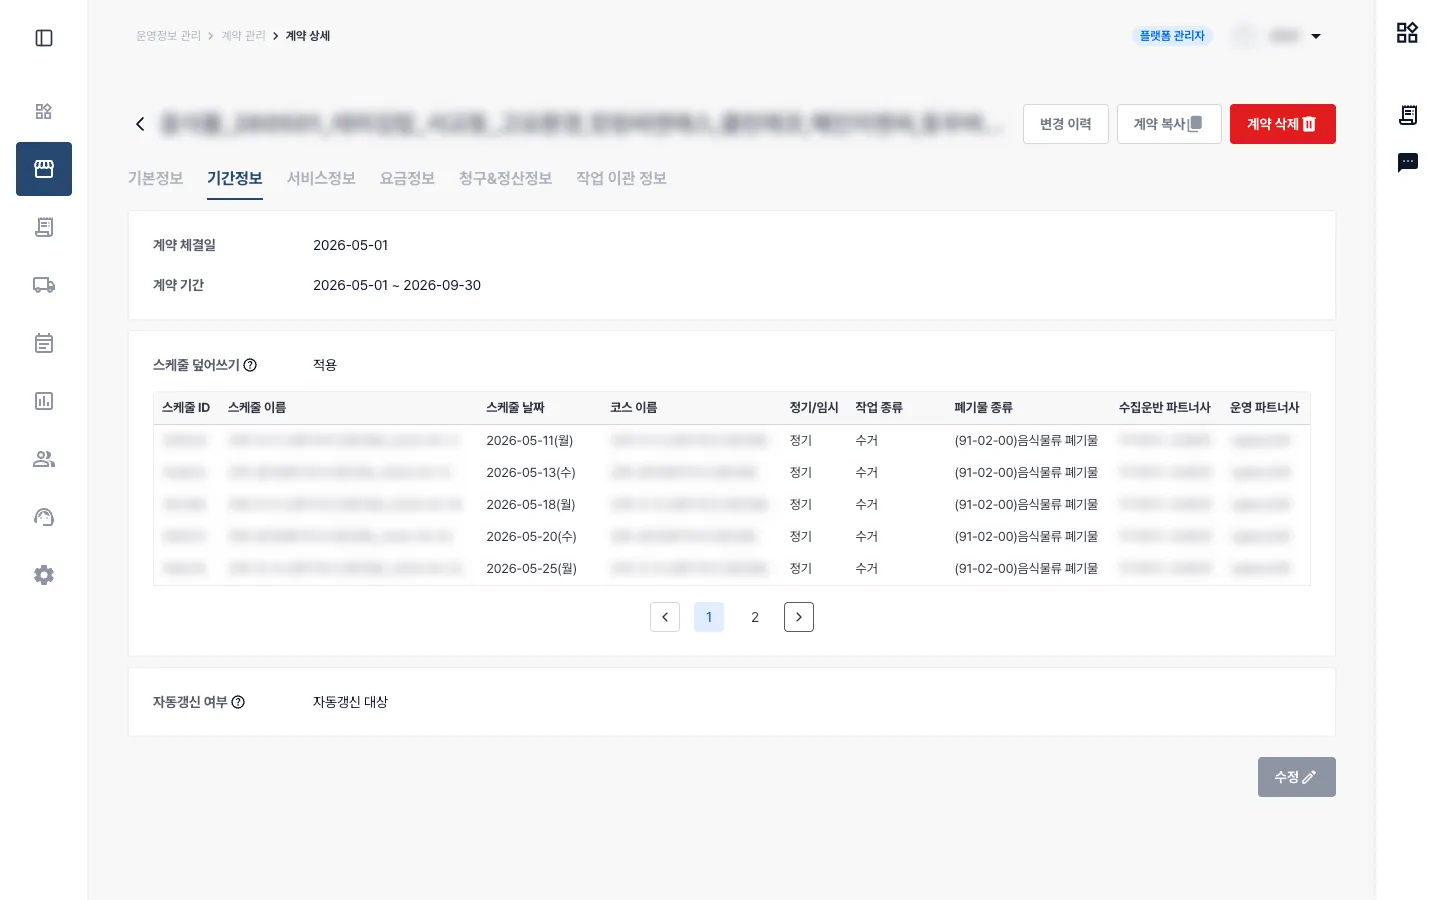Show help tooltip for 스케줄 덮어쓰기
Viewport: 1440px width, 900px height.
coord(250,365)
